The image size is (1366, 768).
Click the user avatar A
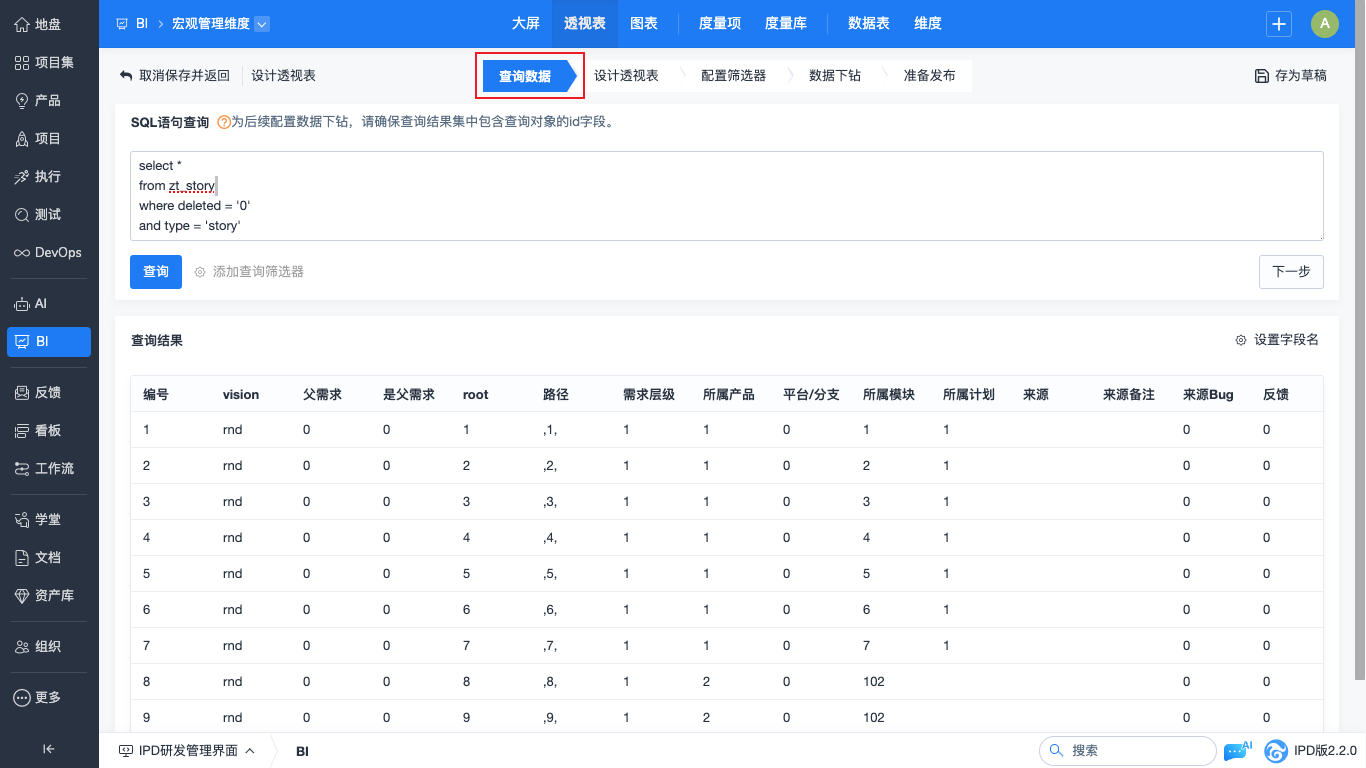(x=1324, y=24)
